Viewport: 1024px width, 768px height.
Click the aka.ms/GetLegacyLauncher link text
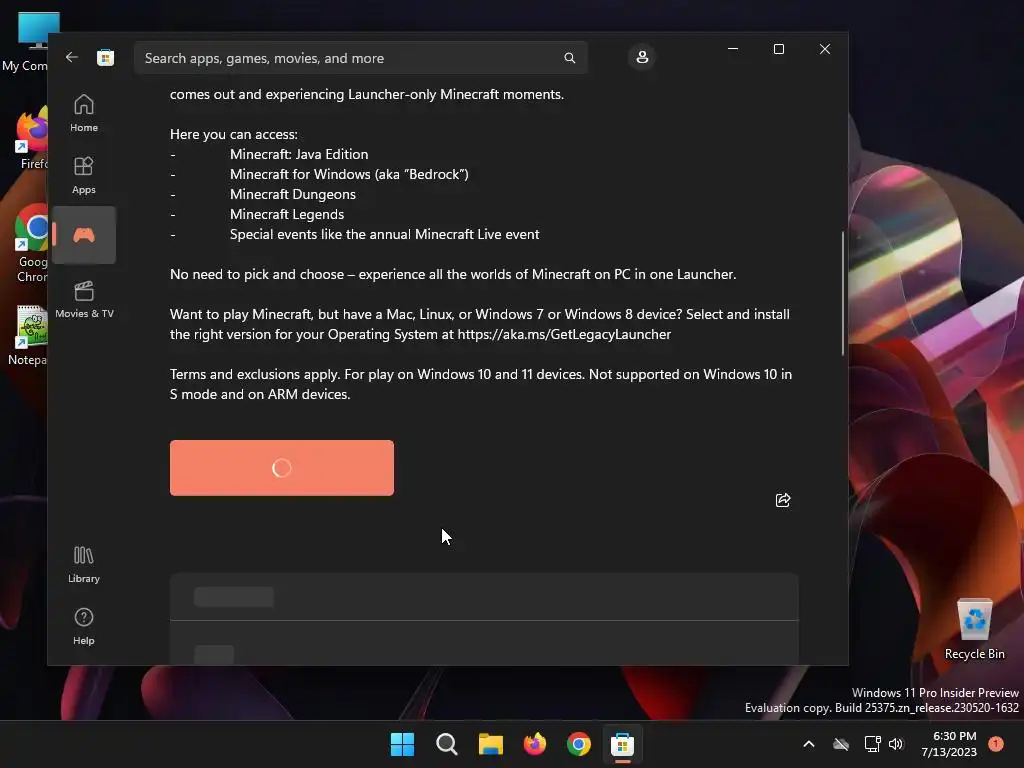(x=564, y=334)
